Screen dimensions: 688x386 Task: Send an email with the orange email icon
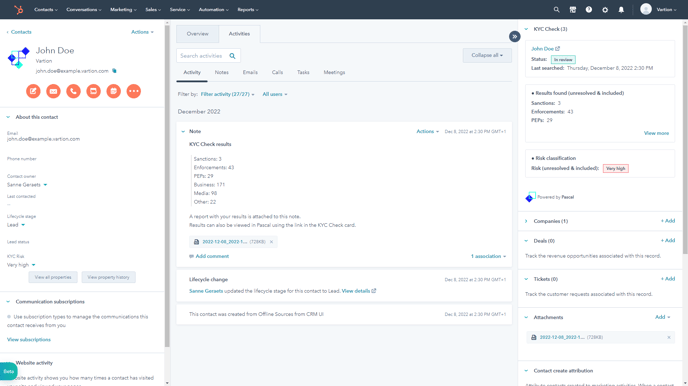click(x=54, y=91)
